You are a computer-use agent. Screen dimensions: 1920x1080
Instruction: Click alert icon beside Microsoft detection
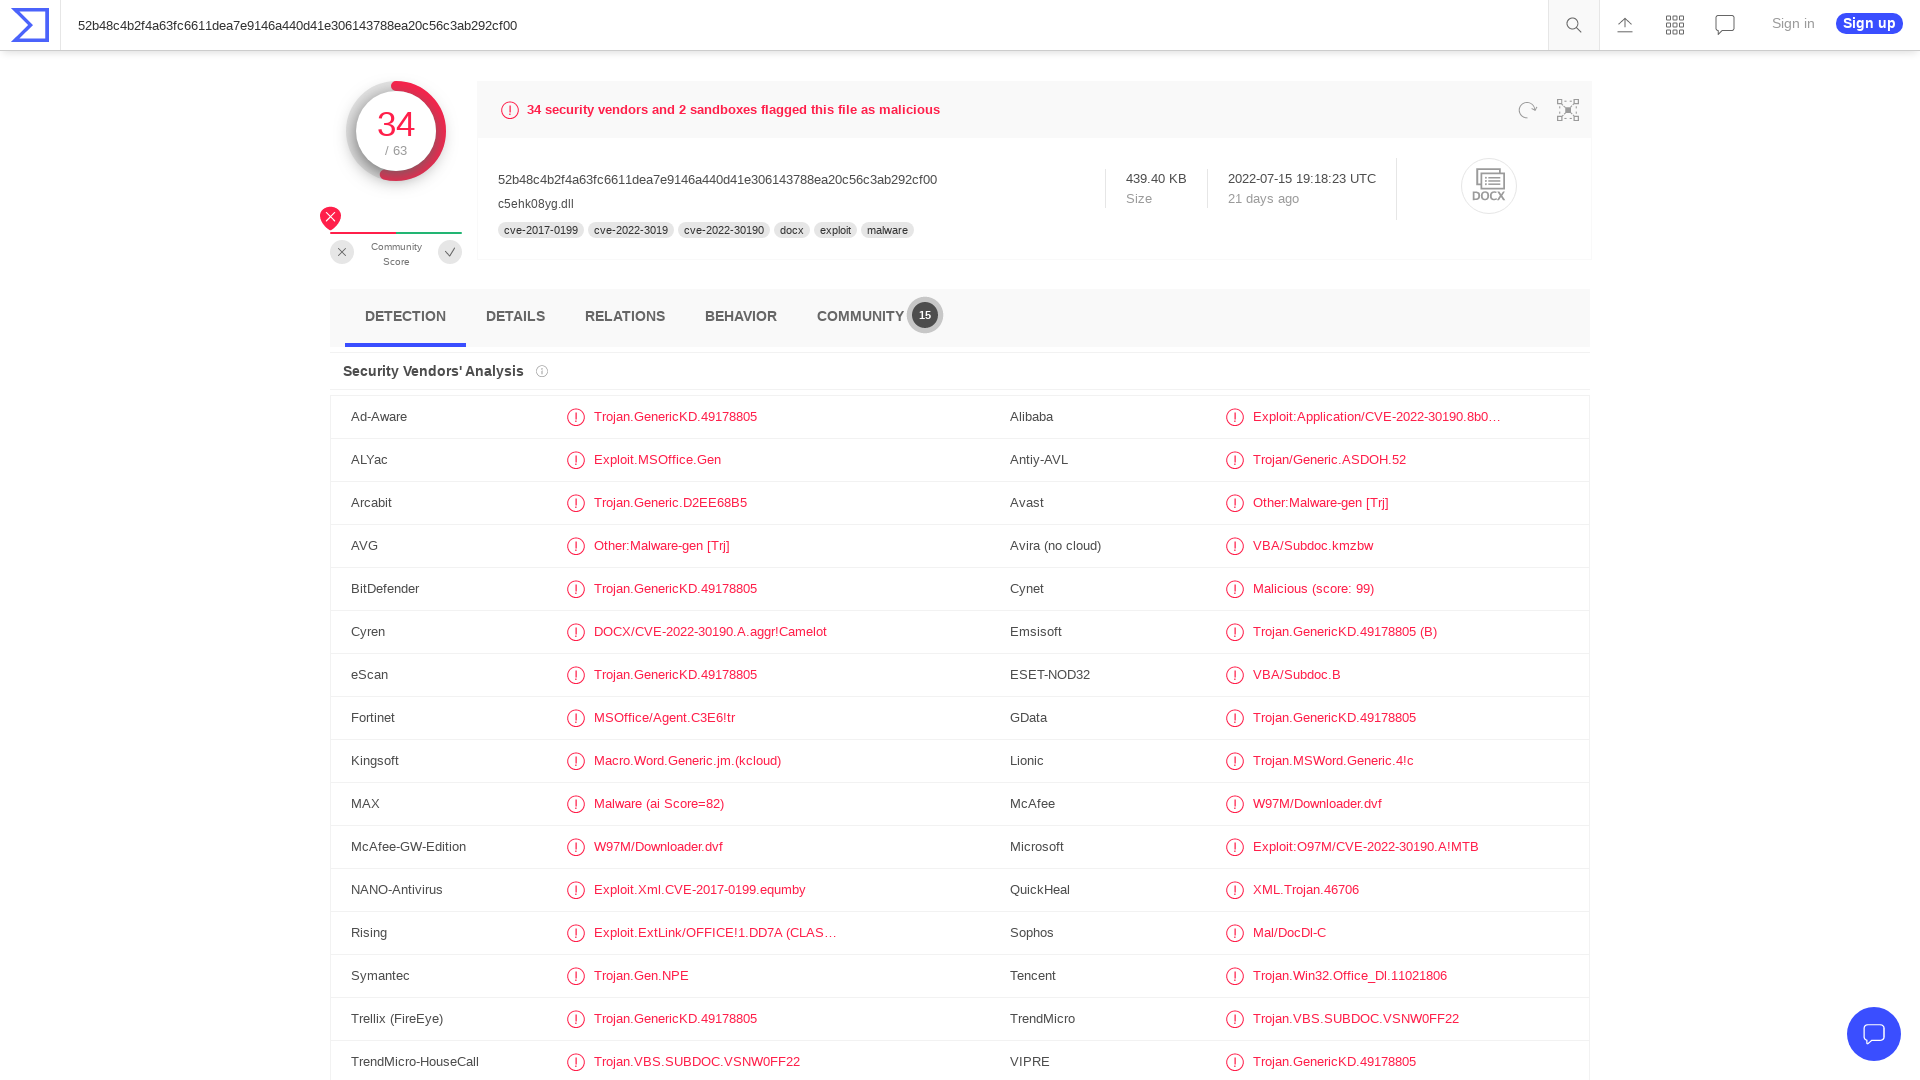[x=1235, y=847]
